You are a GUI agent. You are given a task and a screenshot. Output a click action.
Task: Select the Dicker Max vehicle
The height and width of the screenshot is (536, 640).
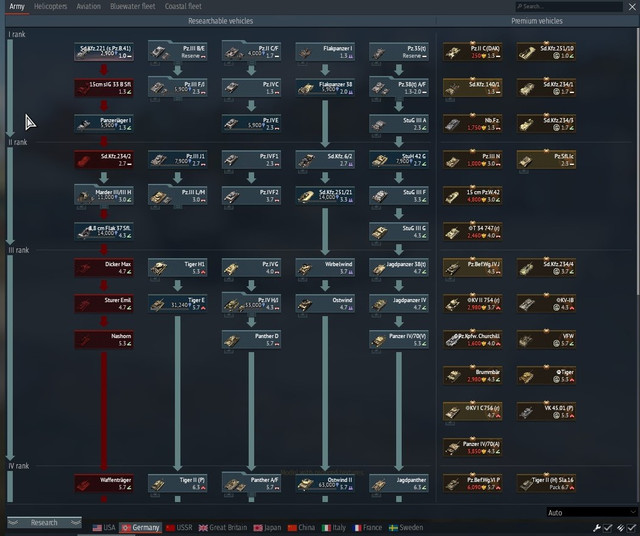pos(104,267)
